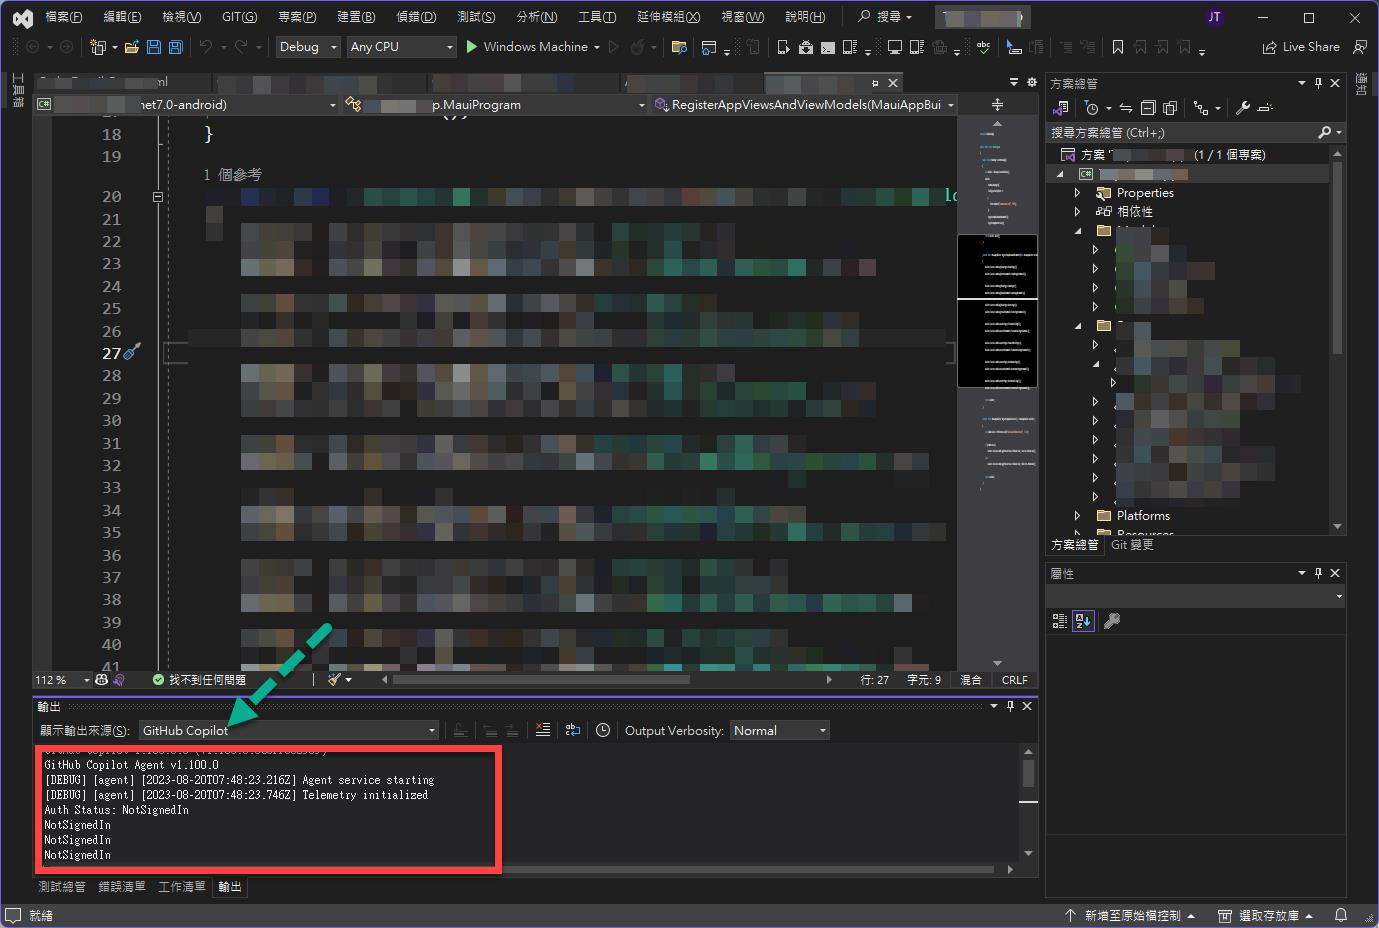Toggle word wrap in the Output window
Image resolution: width=1379 pixels, height=928 pixels.
pyautogui.click(x=573, y=730)
